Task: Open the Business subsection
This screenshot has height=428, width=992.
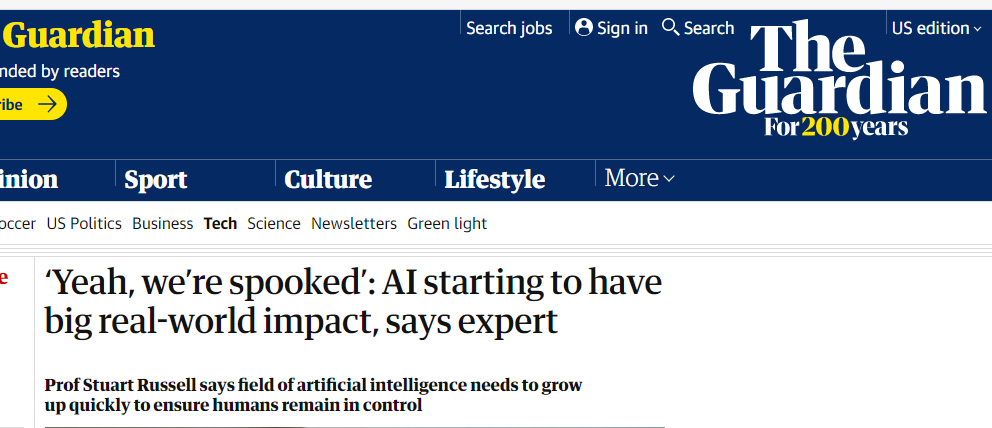Action: pyautogui.click(x=163, y=223)
